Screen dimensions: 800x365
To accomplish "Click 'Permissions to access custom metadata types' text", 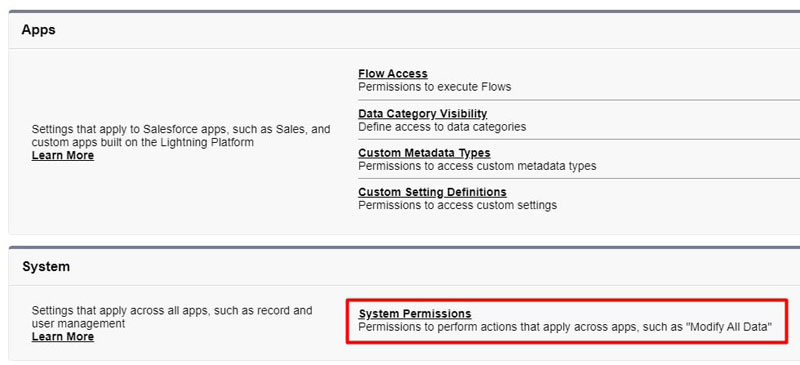I will point(477,166).
